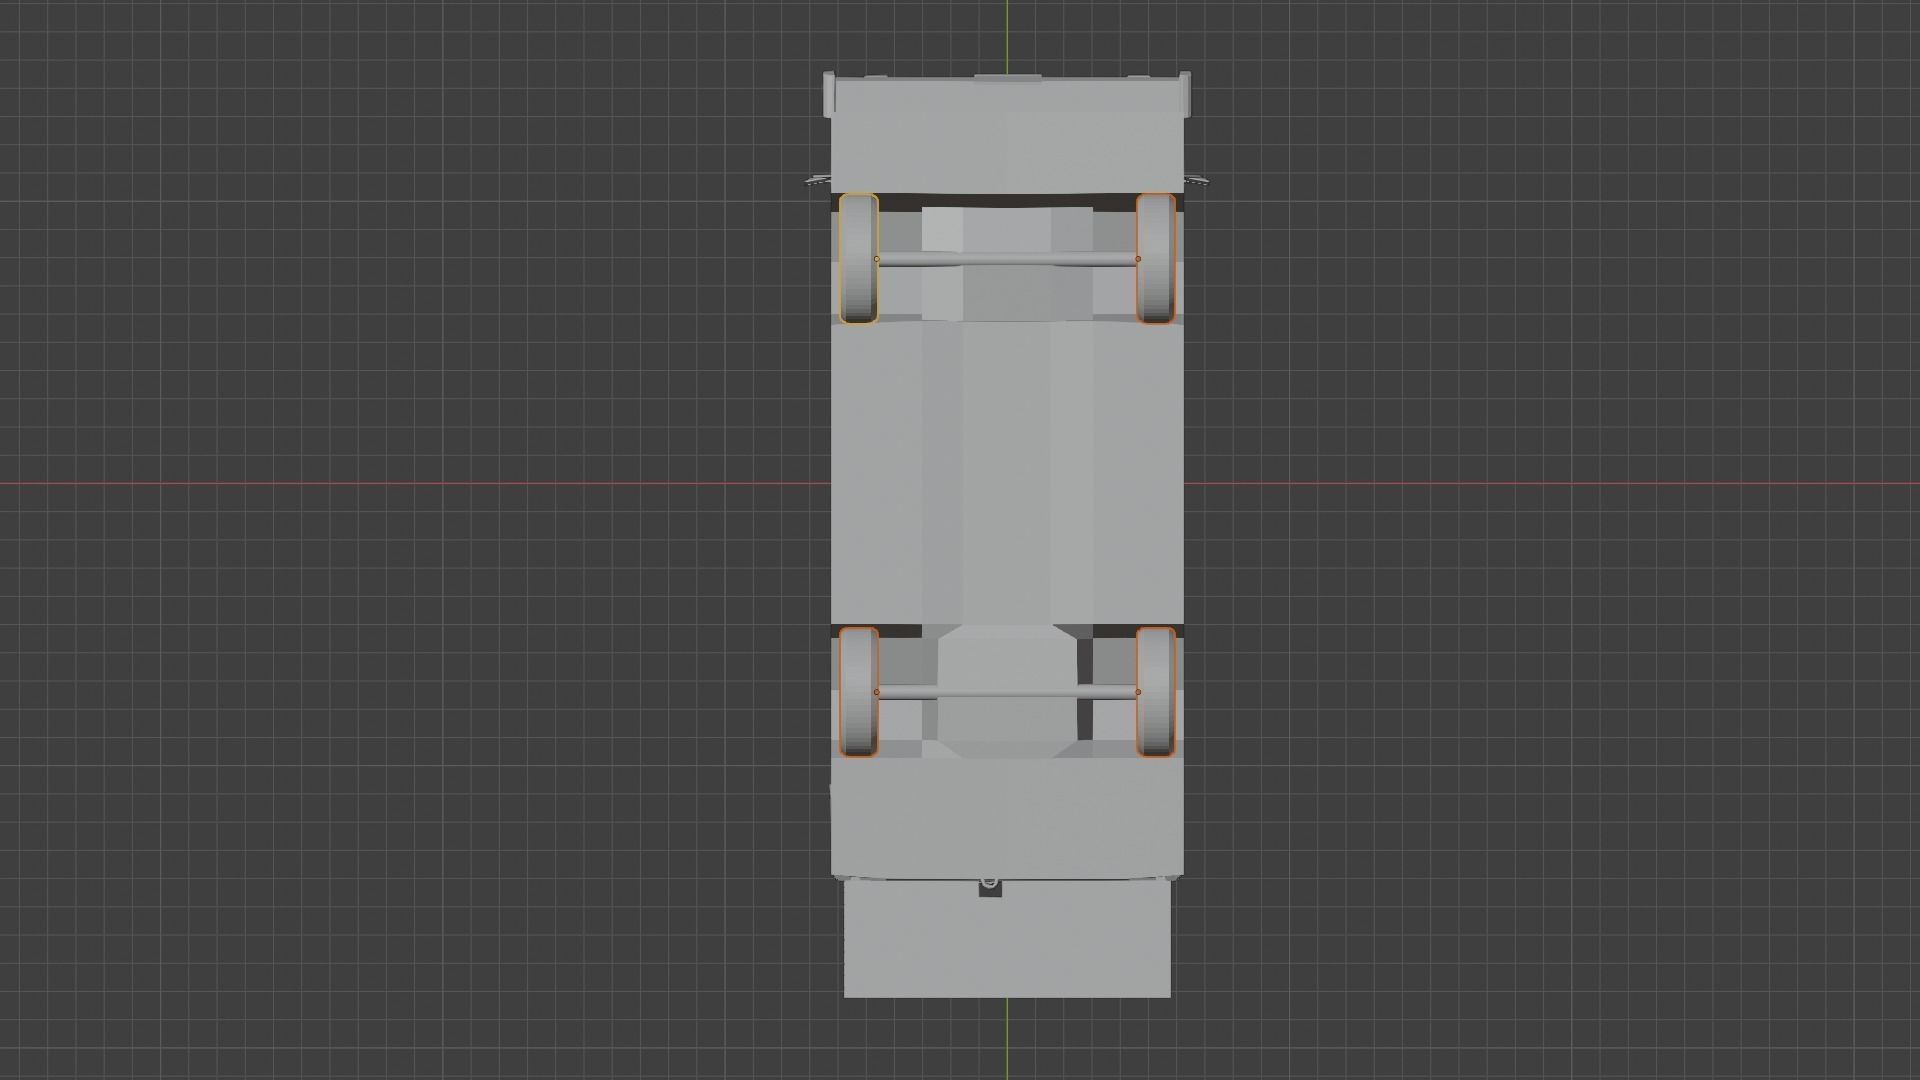
Task: Click the small dark hitch box under the body
Action: click(989, 889)
